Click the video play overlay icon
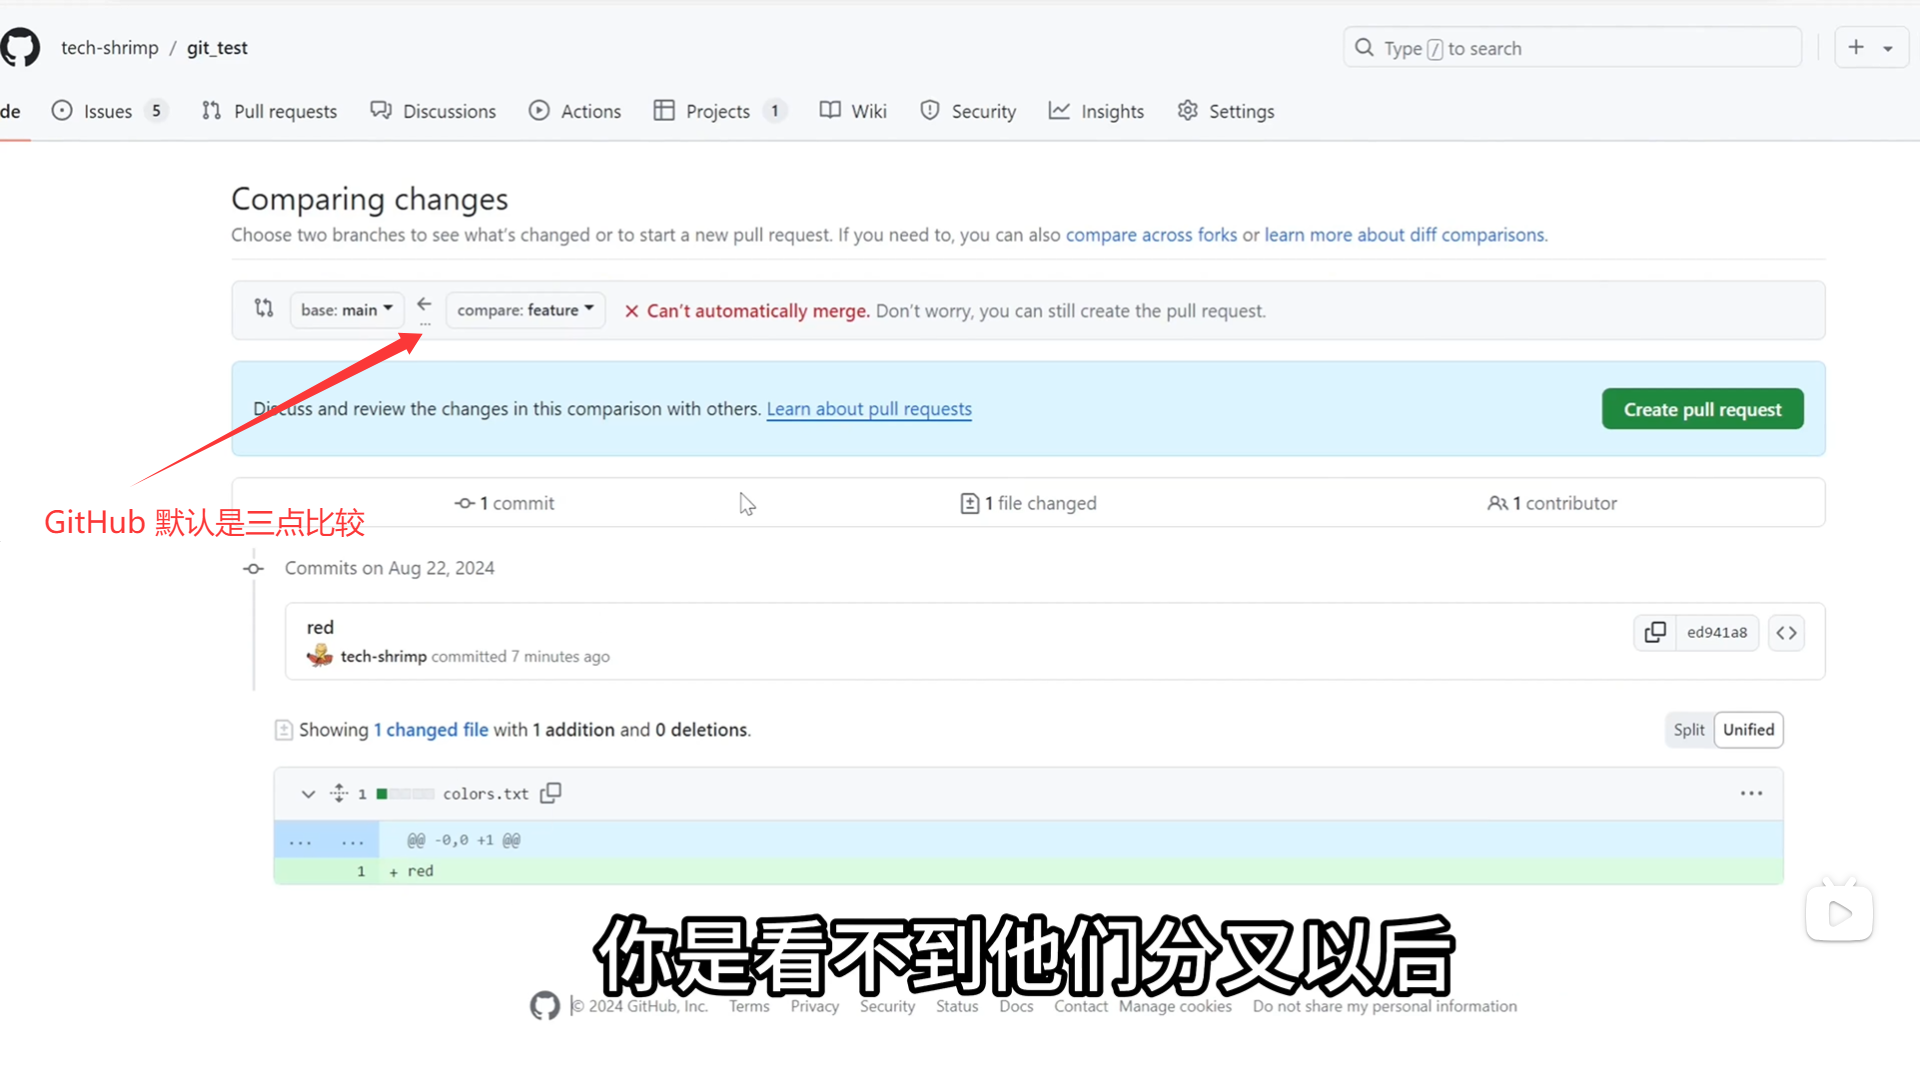Screen dimensions: 1920x1080 tap(1839, 912)
